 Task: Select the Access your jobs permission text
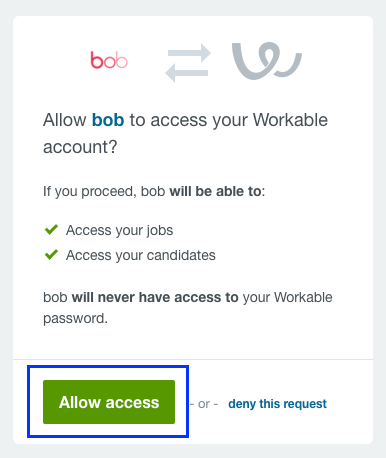(119, 230)
